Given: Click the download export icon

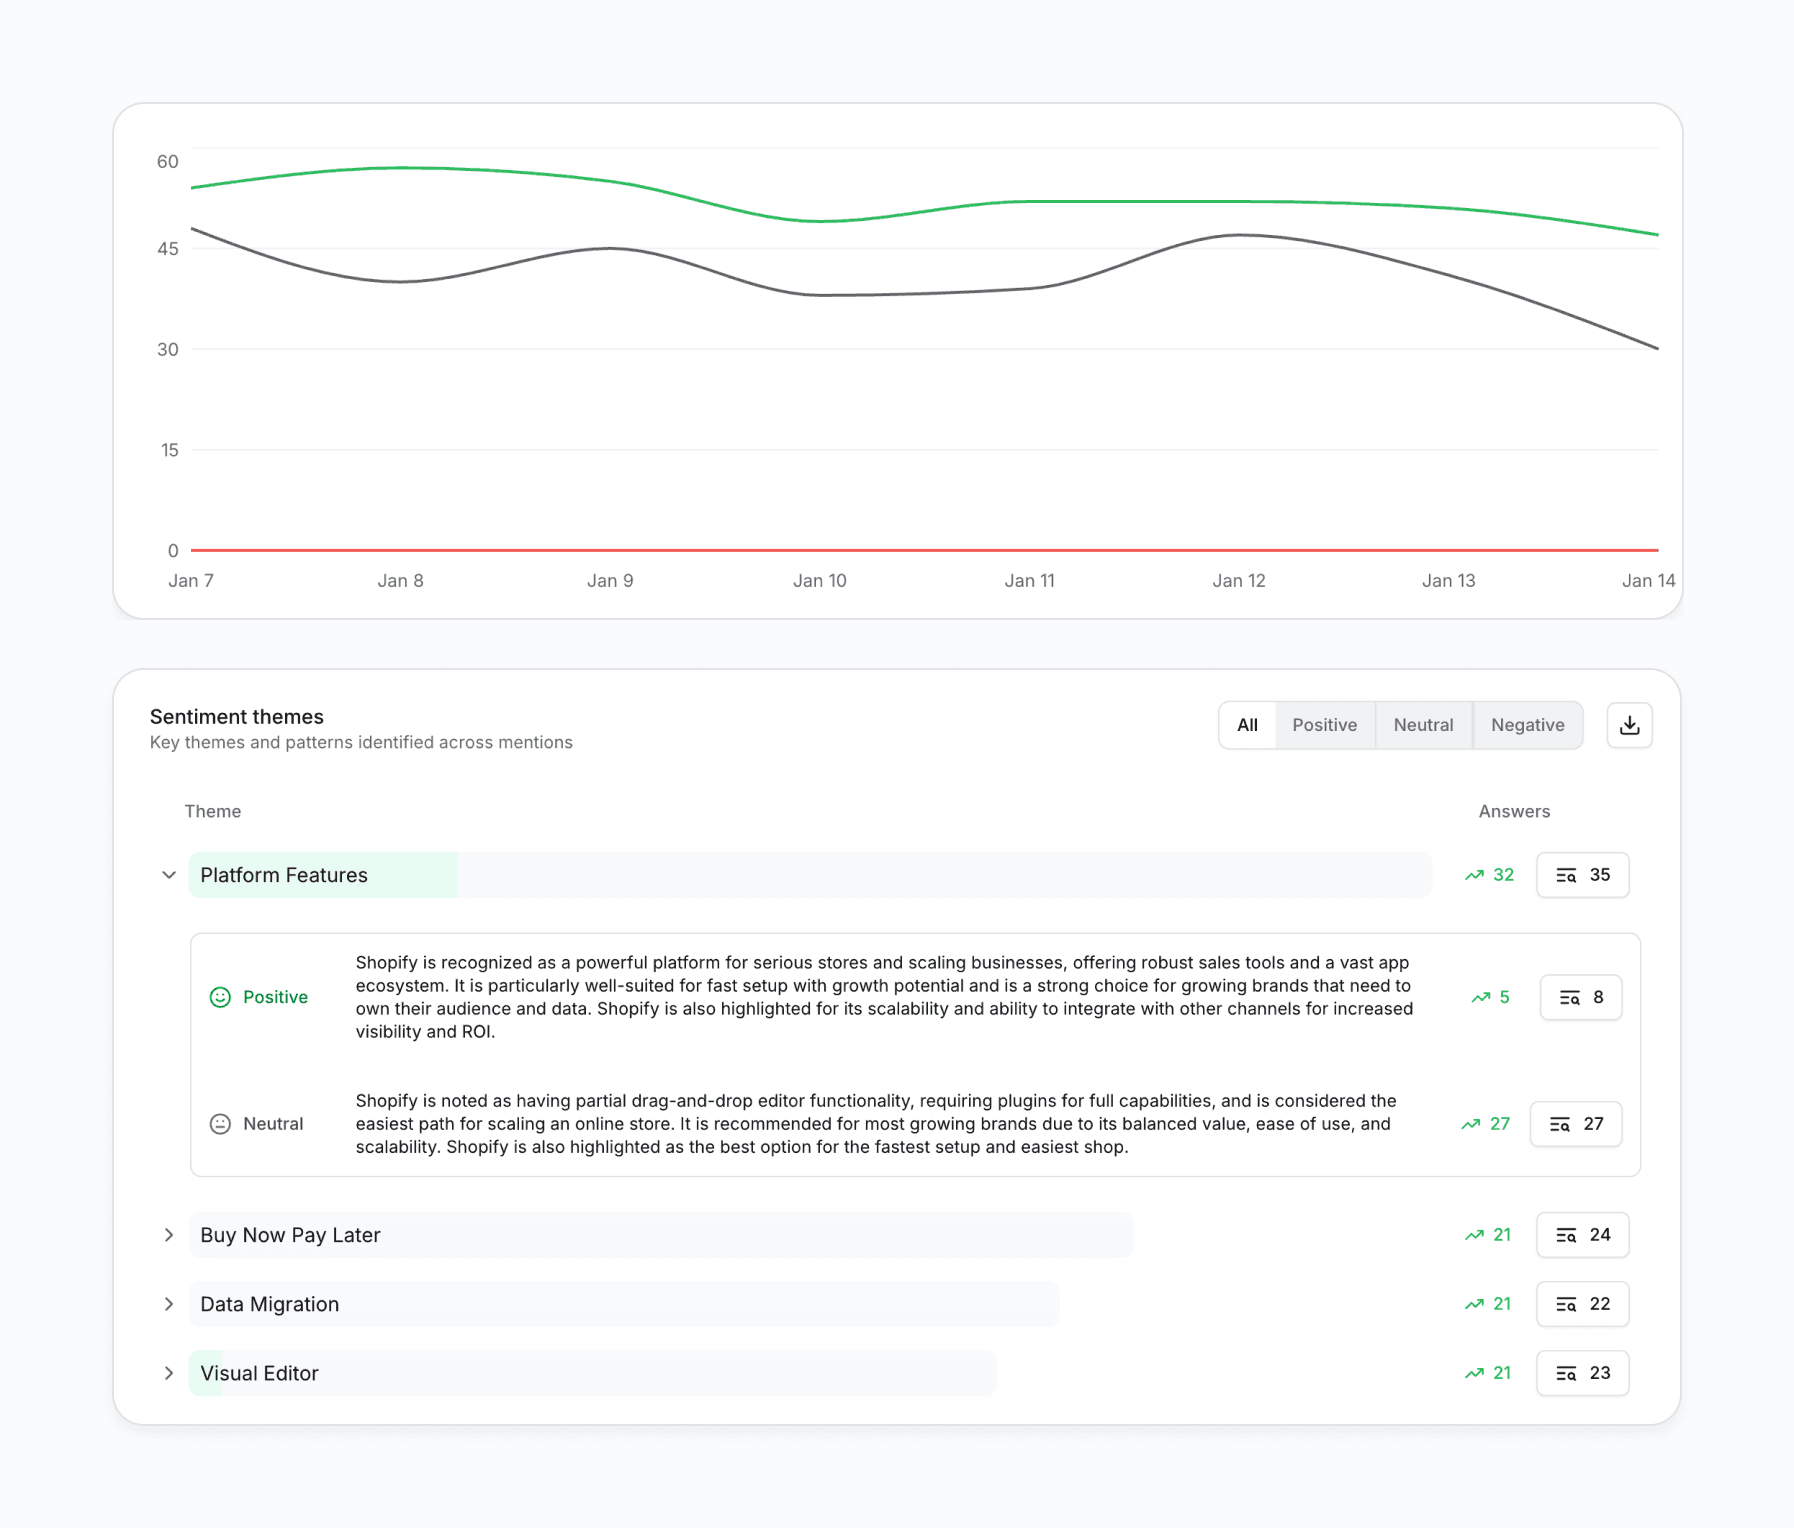Looking at the screenshot, I should pyautogui.click(x=1630, y=725).
